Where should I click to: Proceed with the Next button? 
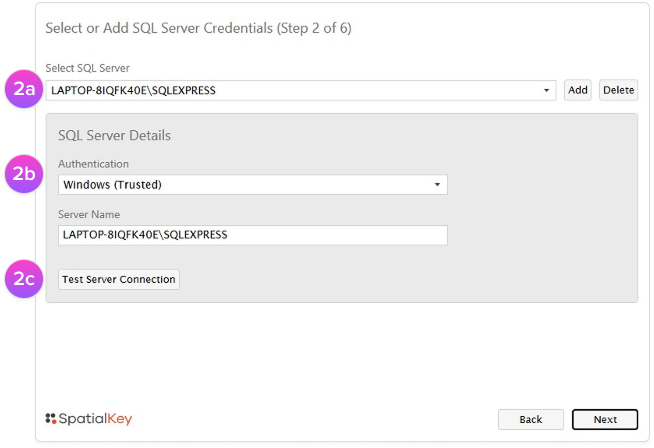coord(604,419)
